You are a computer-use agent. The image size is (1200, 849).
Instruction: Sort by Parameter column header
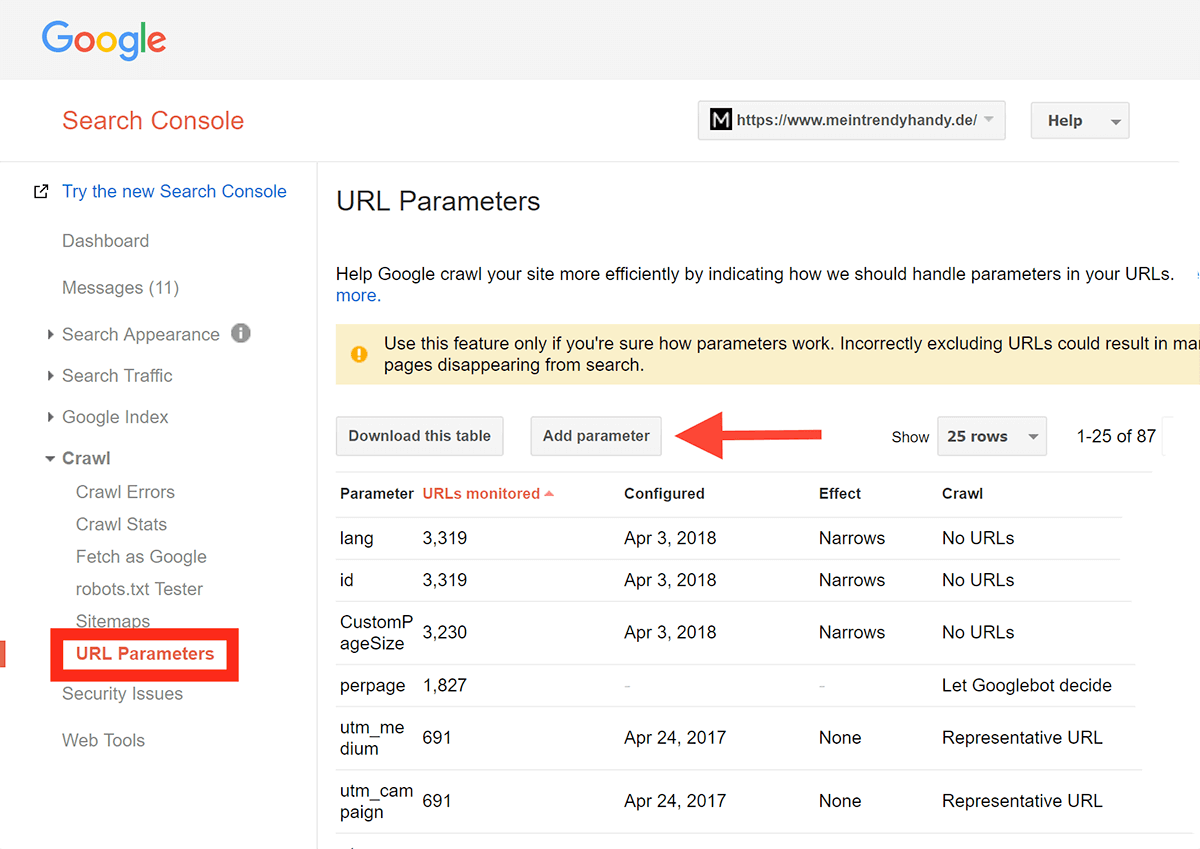pos(377,493)
